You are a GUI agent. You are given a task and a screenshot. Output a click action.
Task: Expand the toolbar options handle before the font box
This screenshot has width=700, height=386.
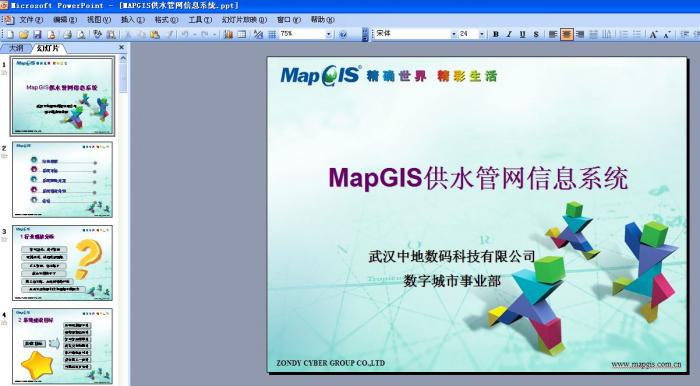click(x=365, y=34)
